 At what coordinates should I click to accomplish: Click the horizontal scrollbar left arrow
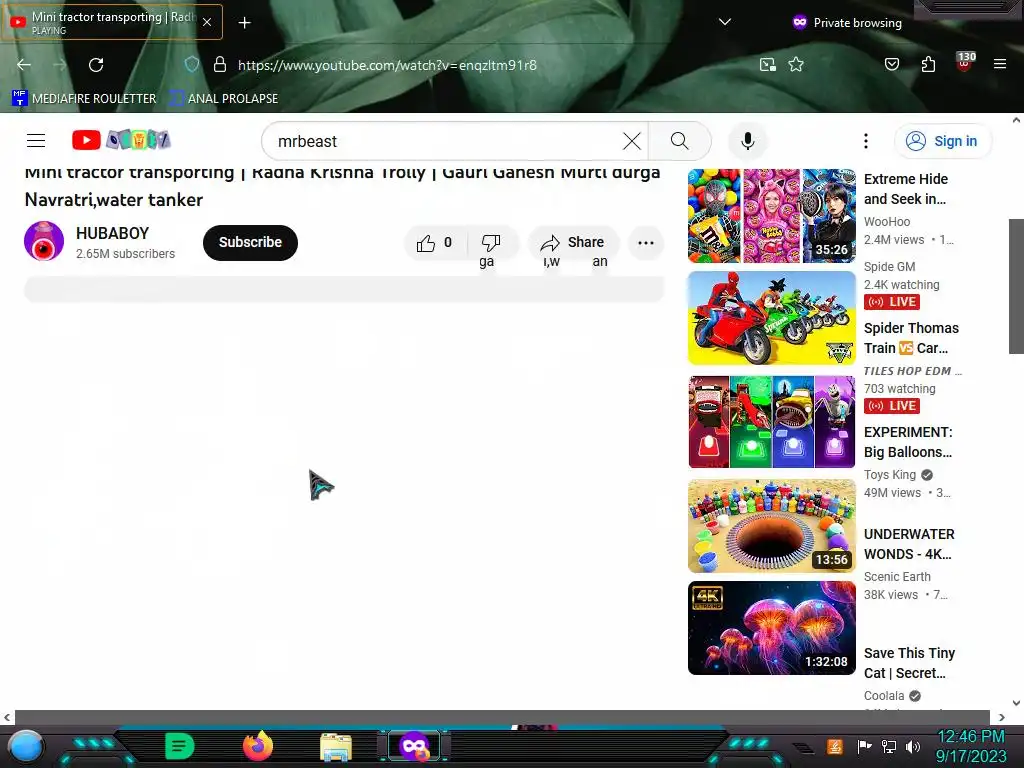pyautogui.click(x=7, y=718)
